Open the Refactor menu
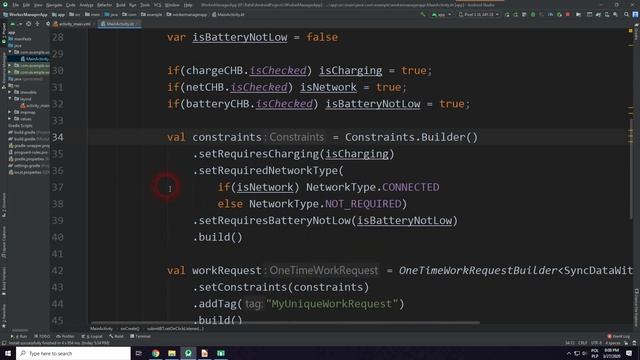Image resolution: width=640 pixels, height=360 pixels. pyautogui.click(x=104, y=5)
